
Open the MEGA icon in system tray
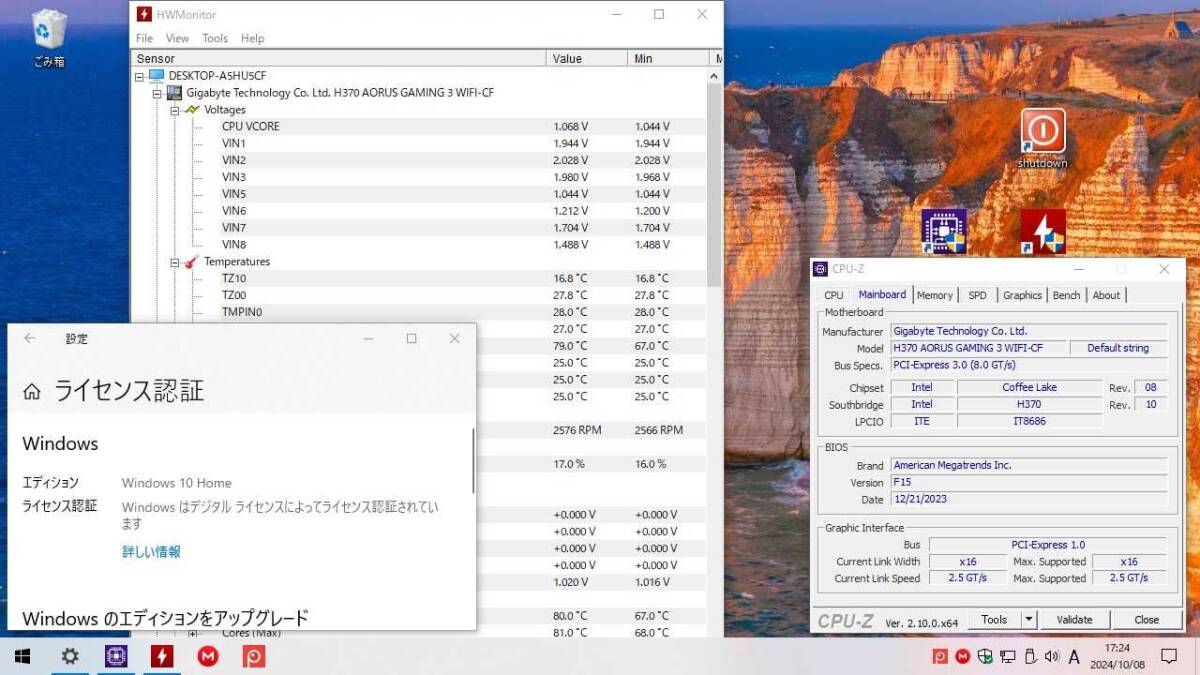[962, 657]
